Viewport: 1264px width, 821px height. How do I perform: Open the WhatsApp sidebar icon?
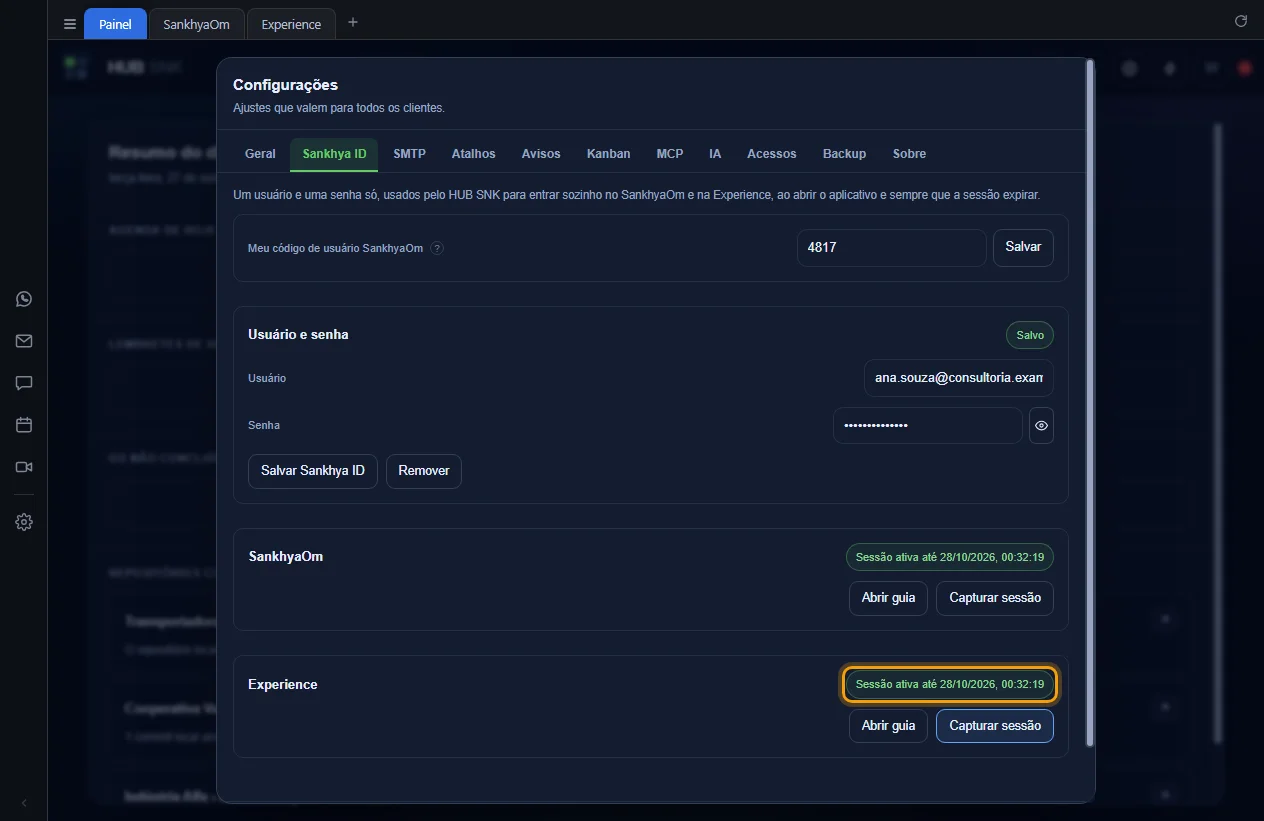24,299
